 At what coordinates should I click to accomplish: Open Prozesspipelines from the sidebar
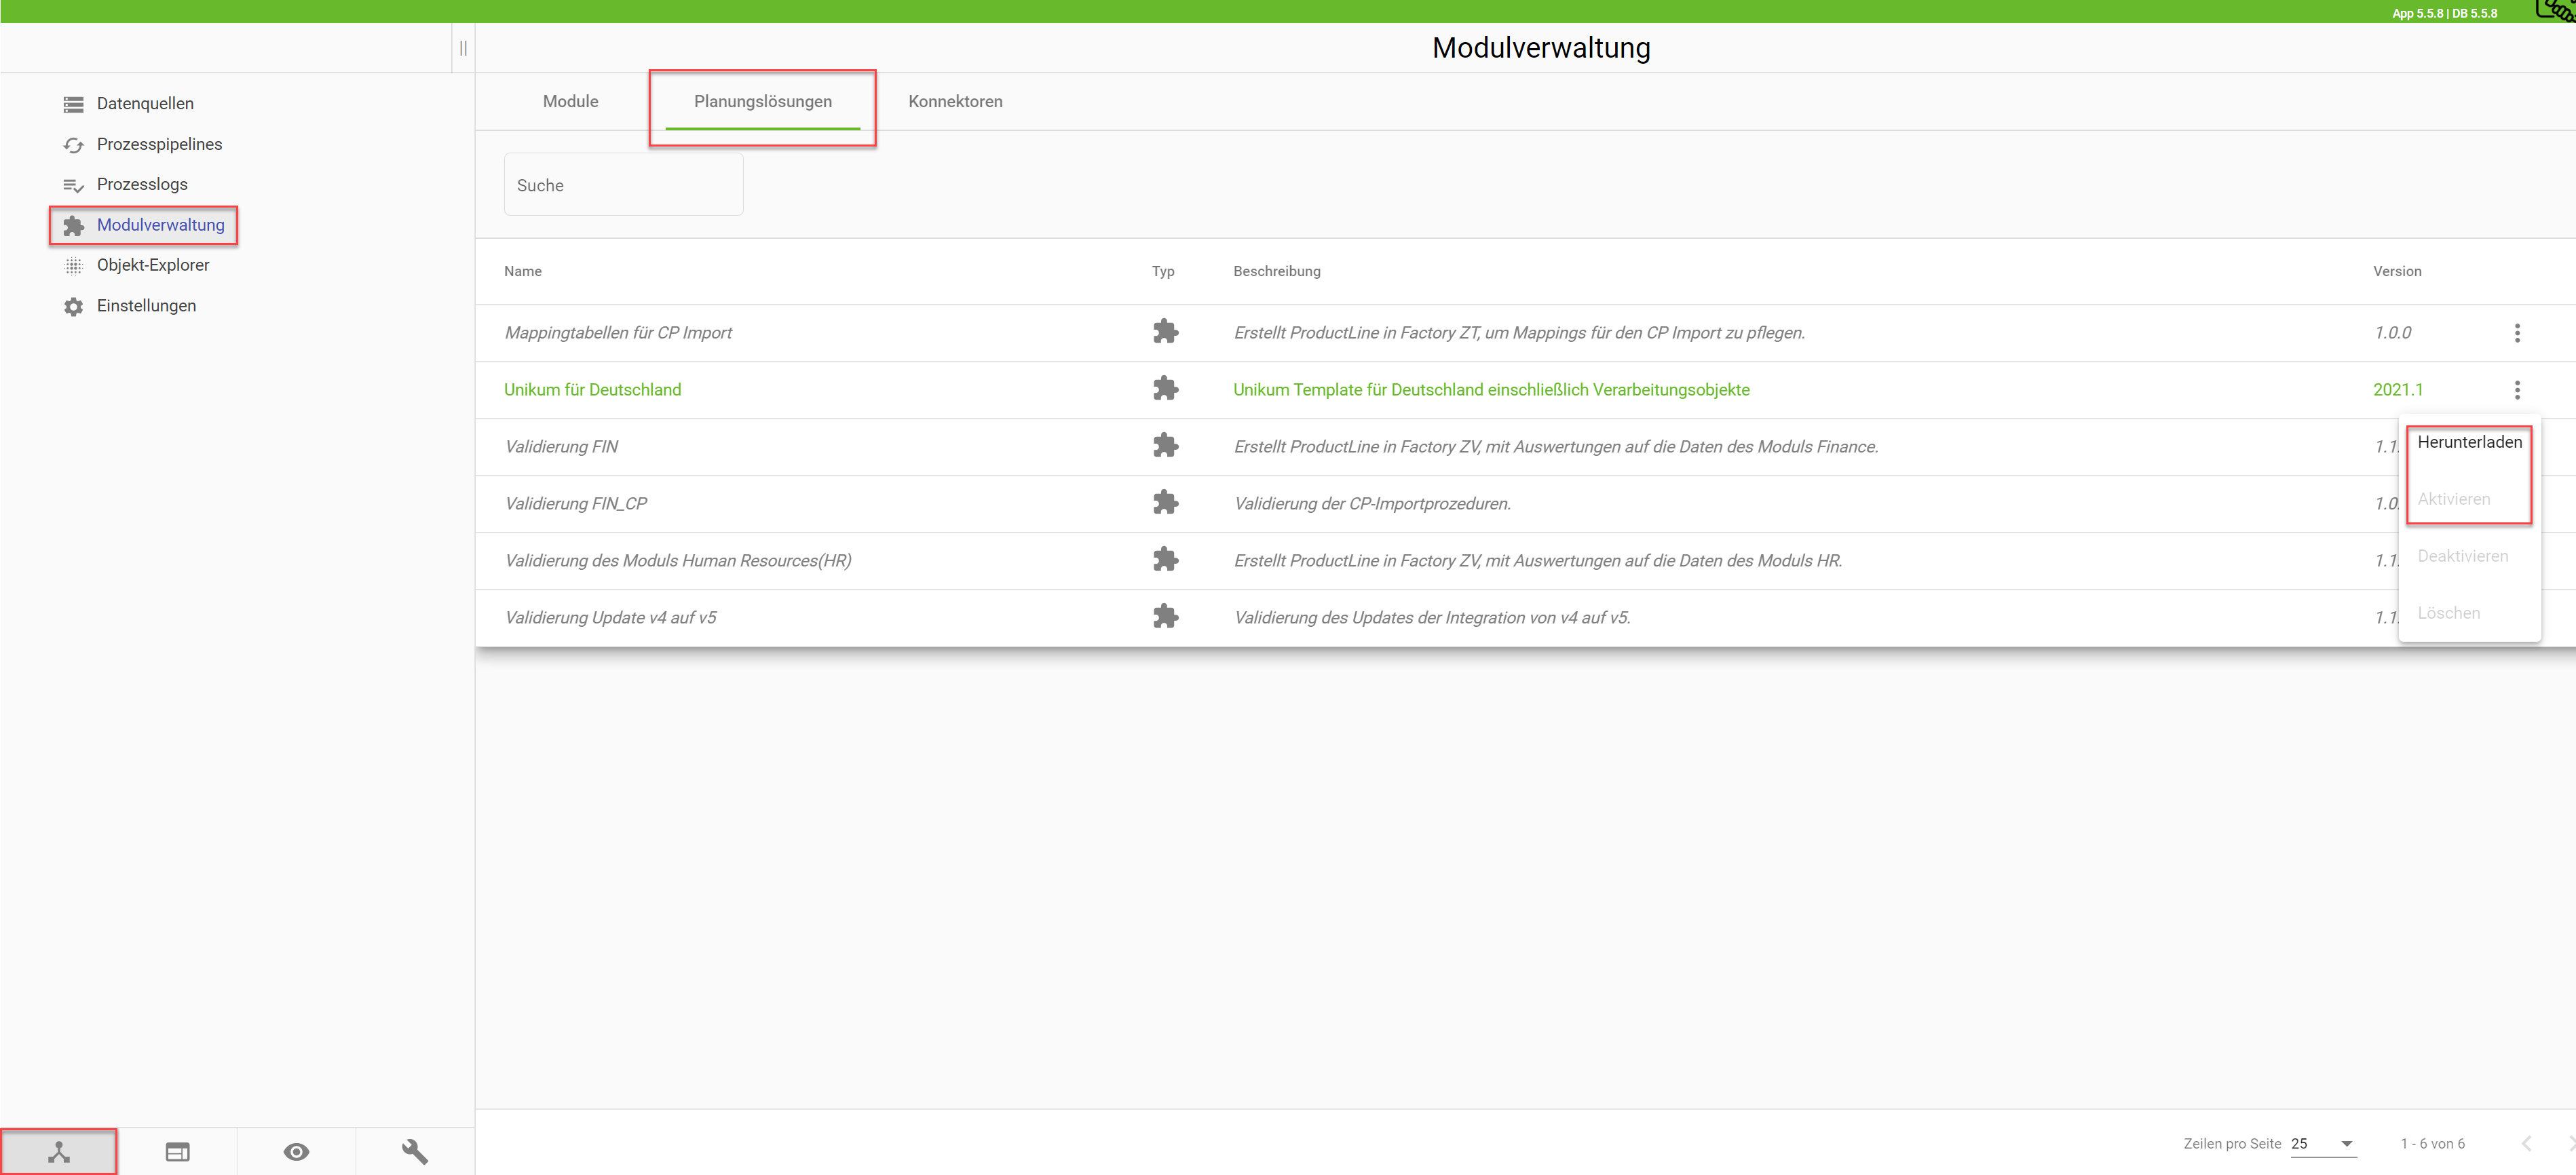tap(158, 144)
